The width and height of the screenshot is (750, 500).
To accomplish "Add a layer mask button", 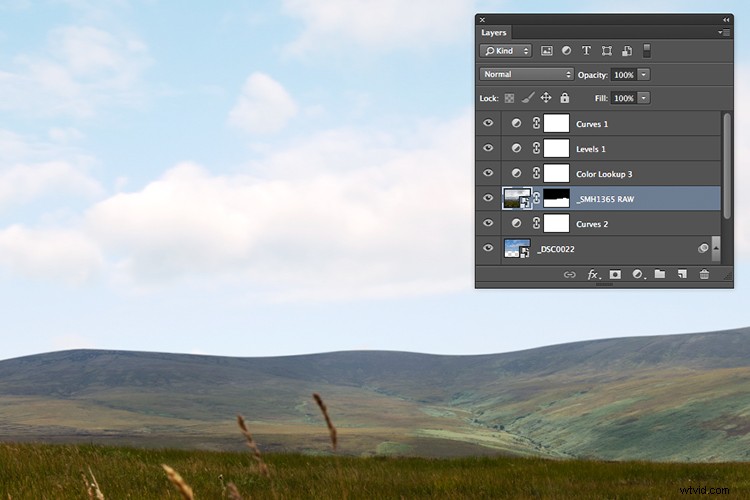I will (615, 274).
